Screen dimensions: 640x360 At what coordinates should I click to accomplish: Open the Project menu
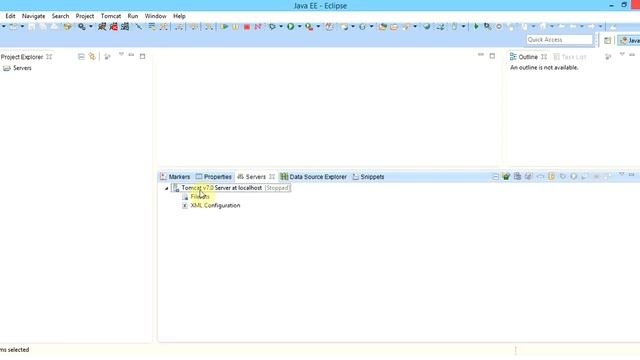[85, 16]
